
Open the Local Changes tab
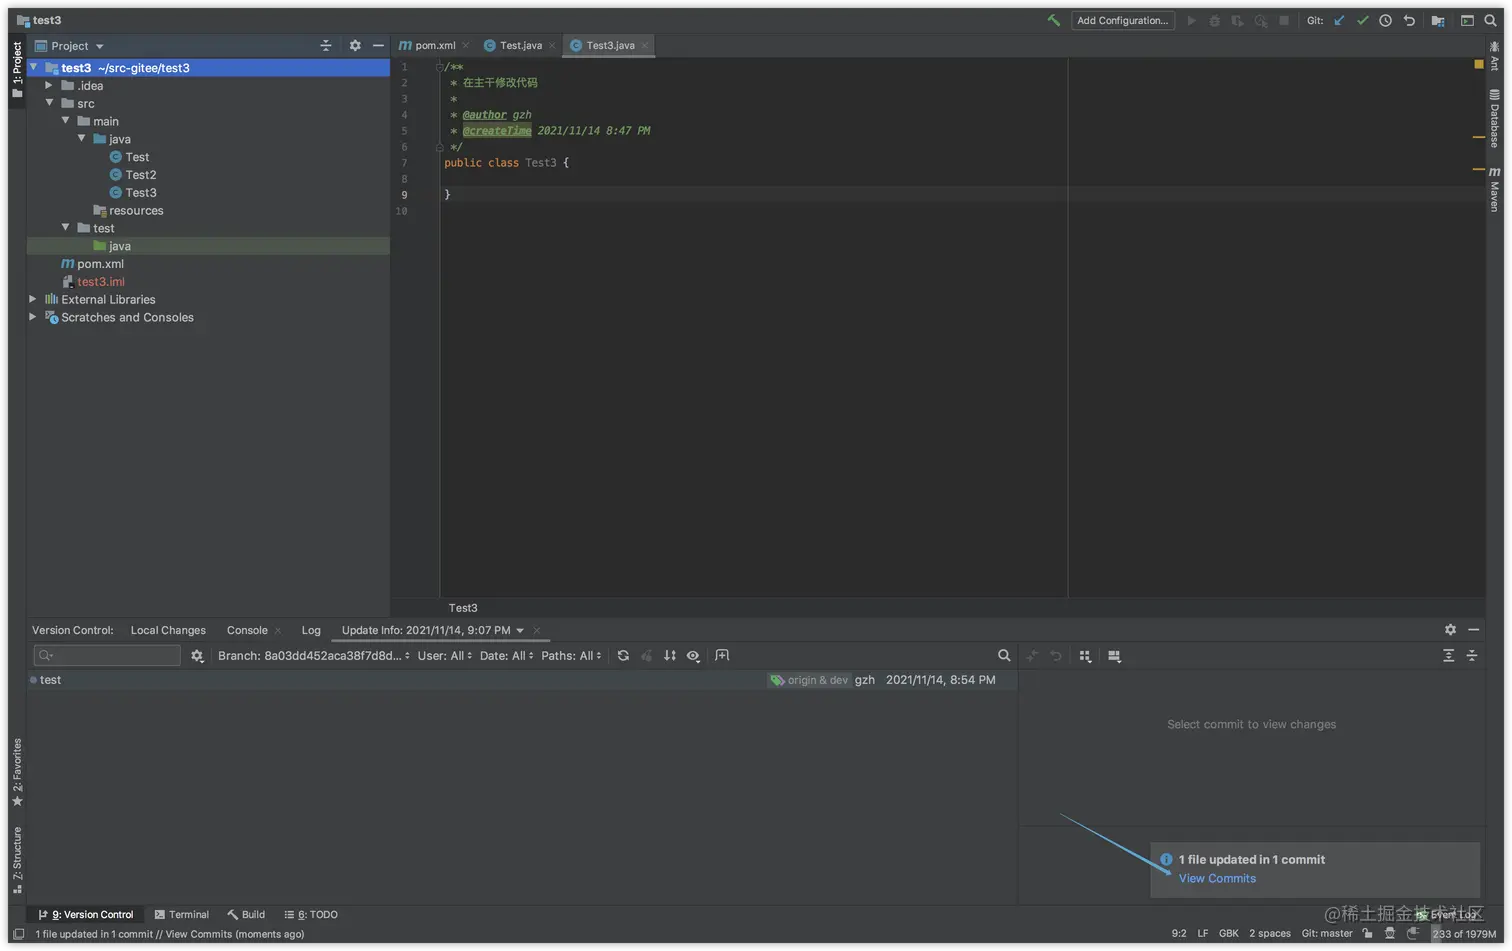[x=168, y=630]
